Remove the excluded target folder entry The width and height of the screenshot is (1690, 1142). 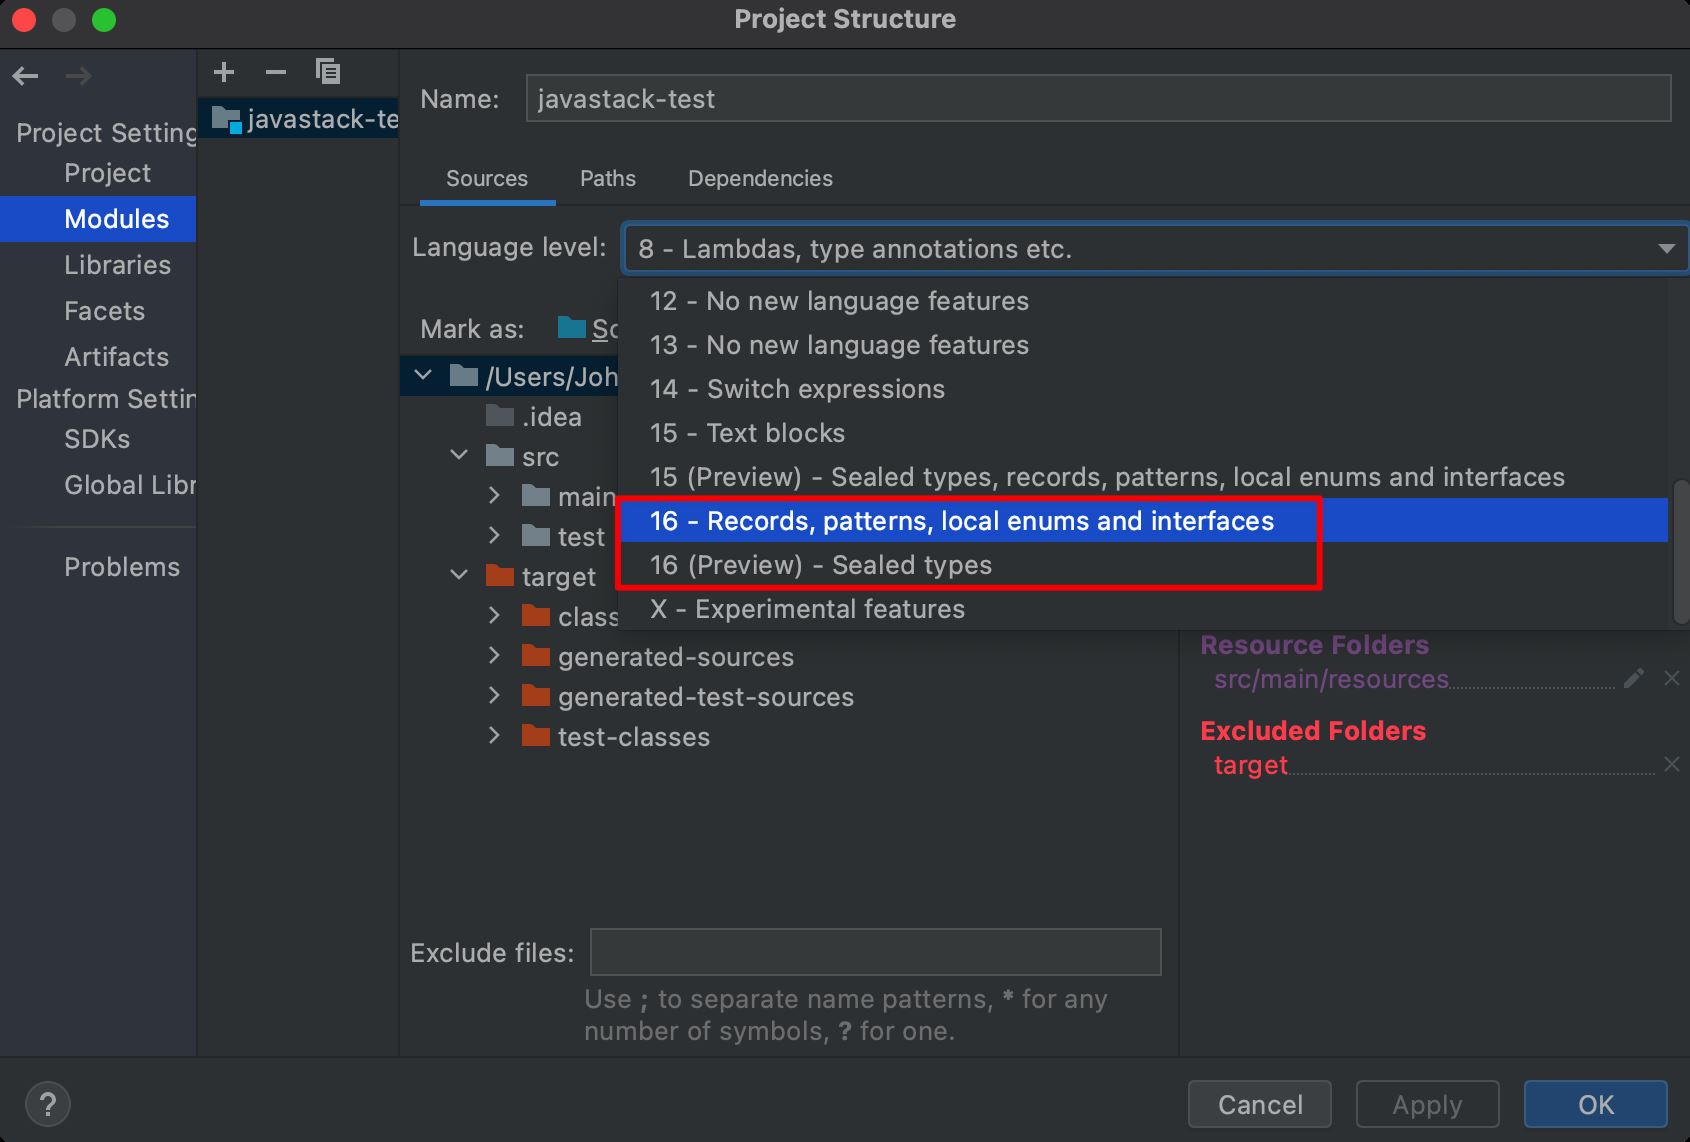click(1671, 765)
